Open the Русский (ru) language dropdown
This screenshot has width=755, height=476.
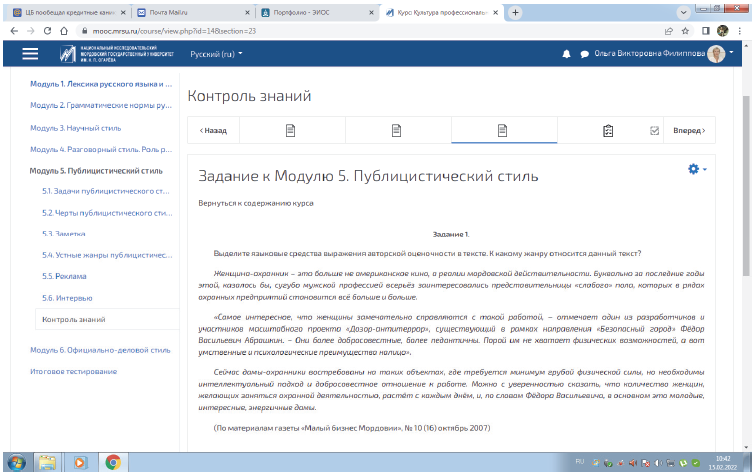217,53
